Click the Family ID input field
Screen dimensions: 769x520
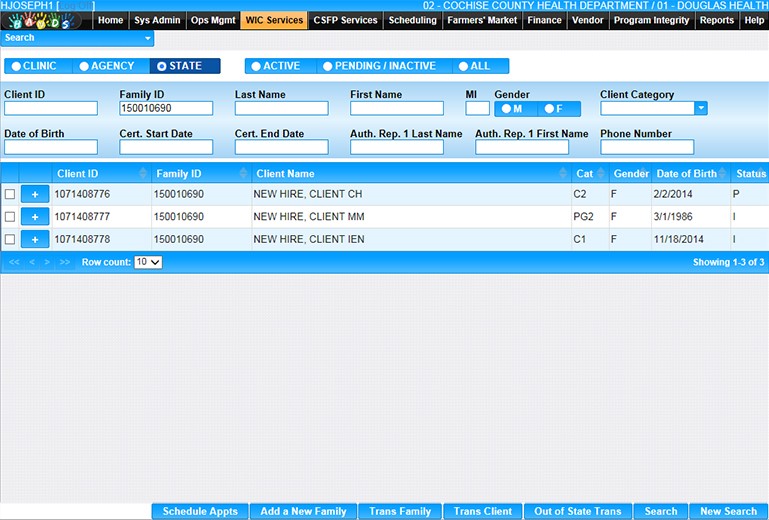tap(166, 108)
